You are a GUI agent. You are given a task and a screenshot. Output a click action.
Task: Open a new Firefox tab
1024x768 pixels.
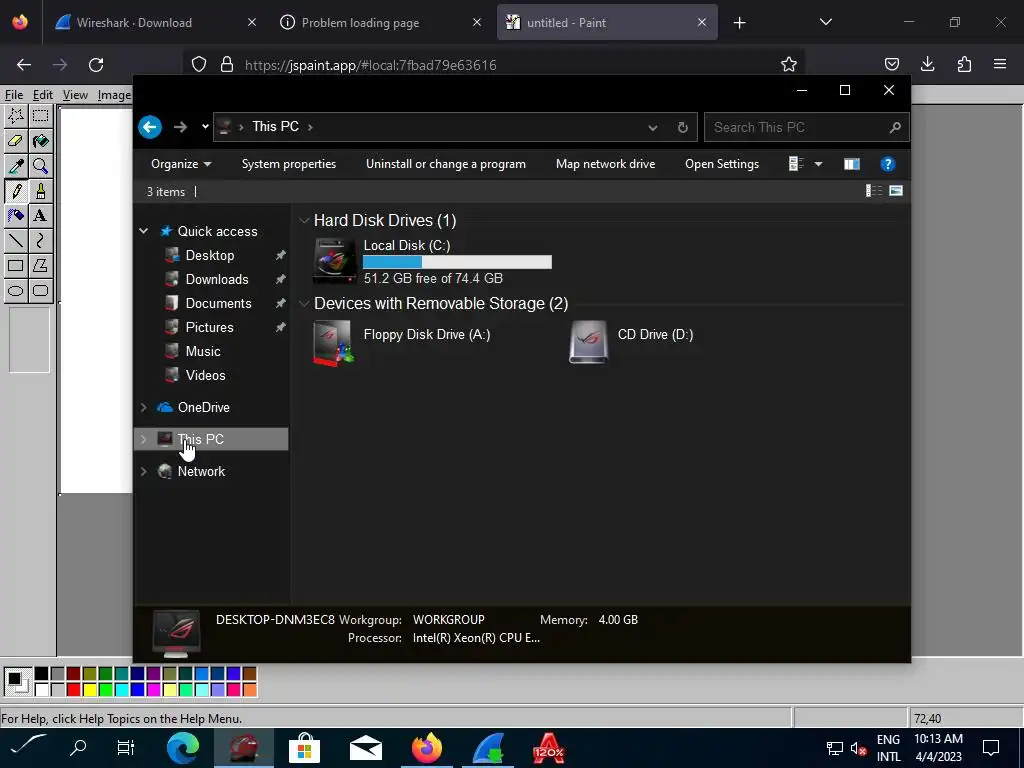pos(739,23)
